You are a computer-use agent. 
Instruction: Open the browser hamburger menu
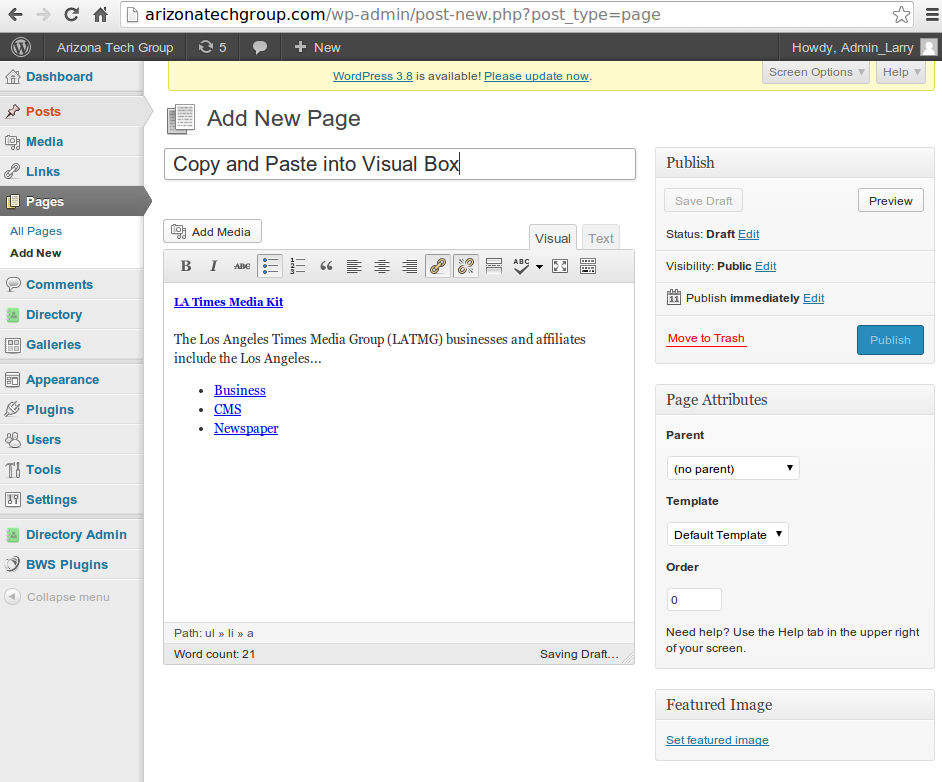[931, 14]
